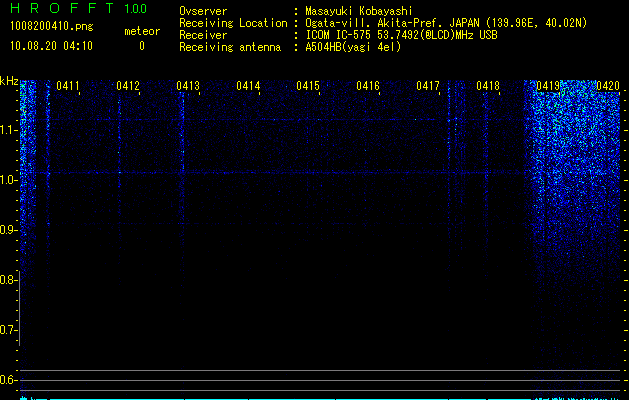This screenshot has height=400, width=629.
Task: Click the 1.0 kHz frequency label
Action: [x=8, y=180]
